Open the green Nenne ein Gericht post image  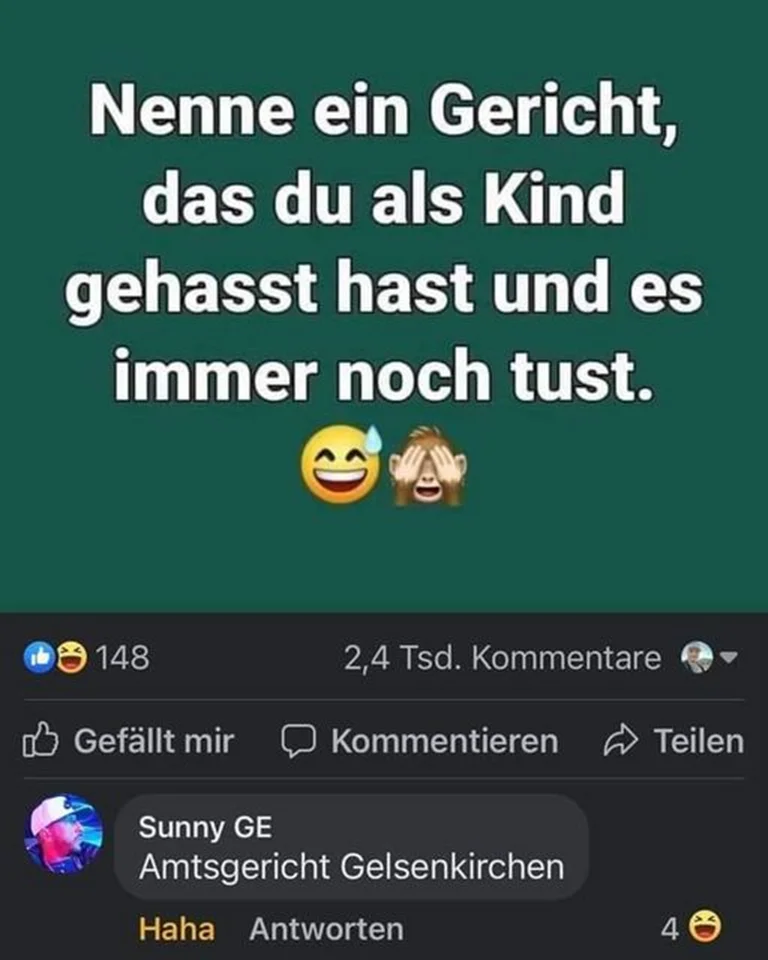[384, 306]
